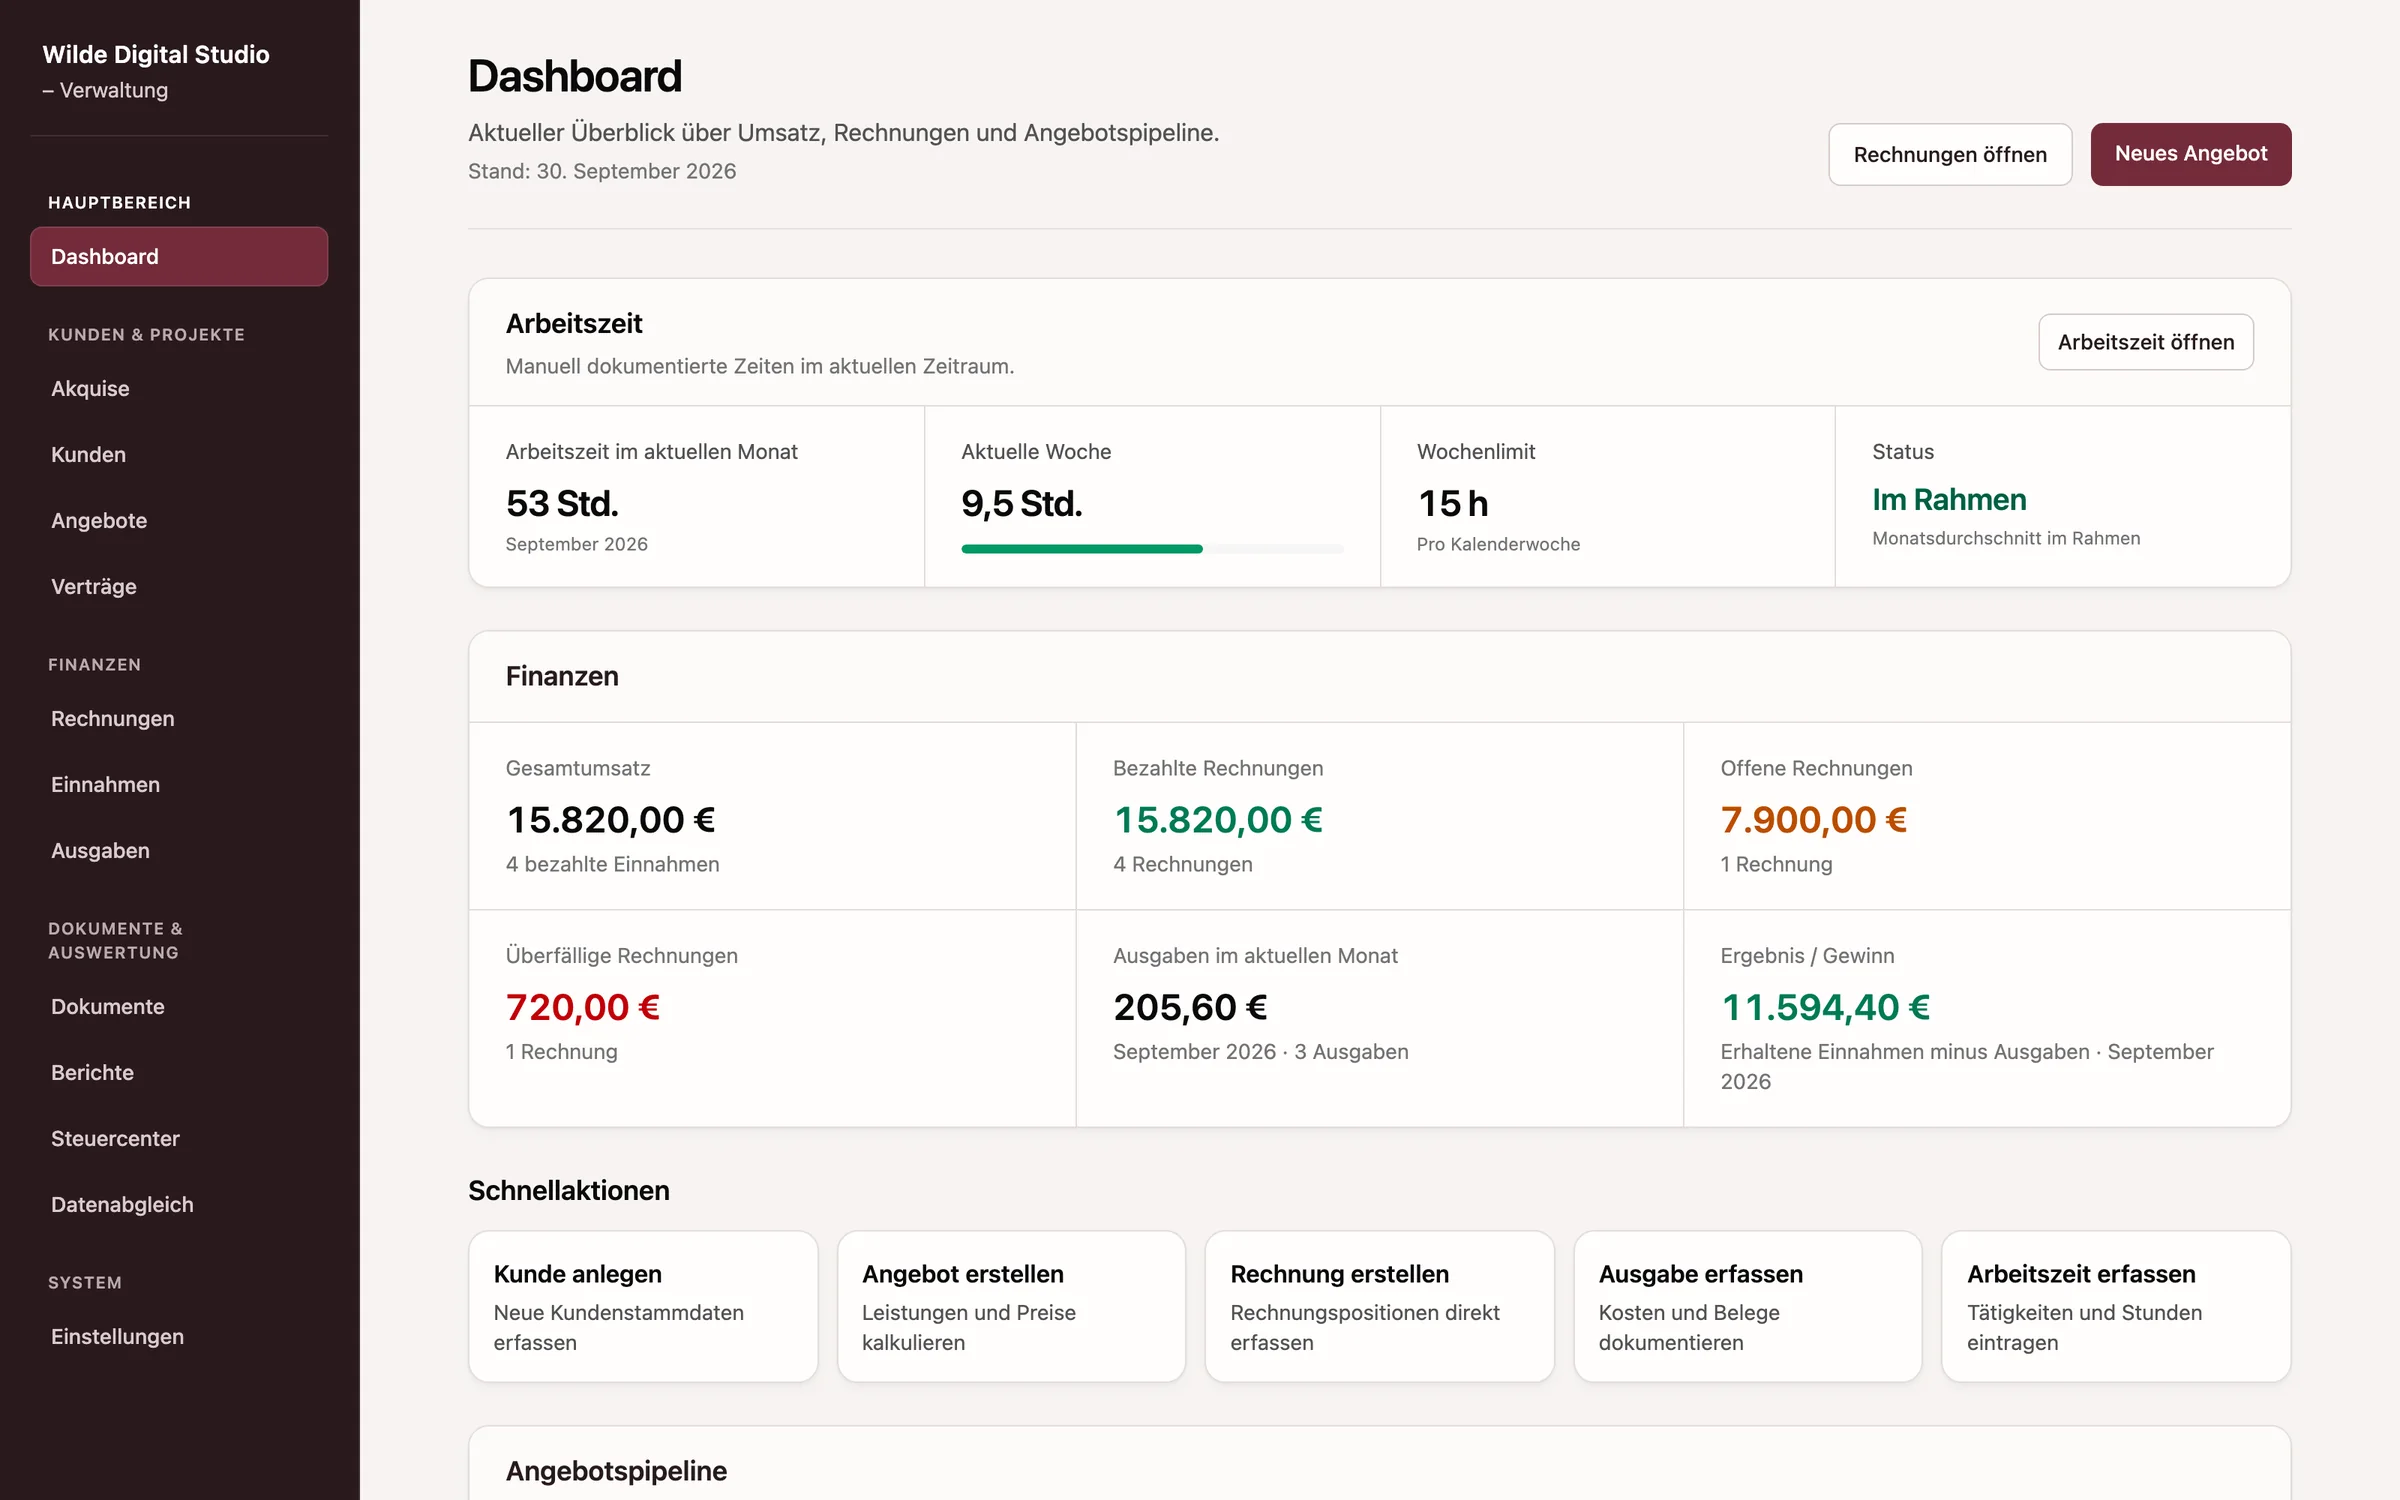Open the Kunden section
Viewport: 2400px width, 1500px height.
pyautogui.click(x=179, y=455)
